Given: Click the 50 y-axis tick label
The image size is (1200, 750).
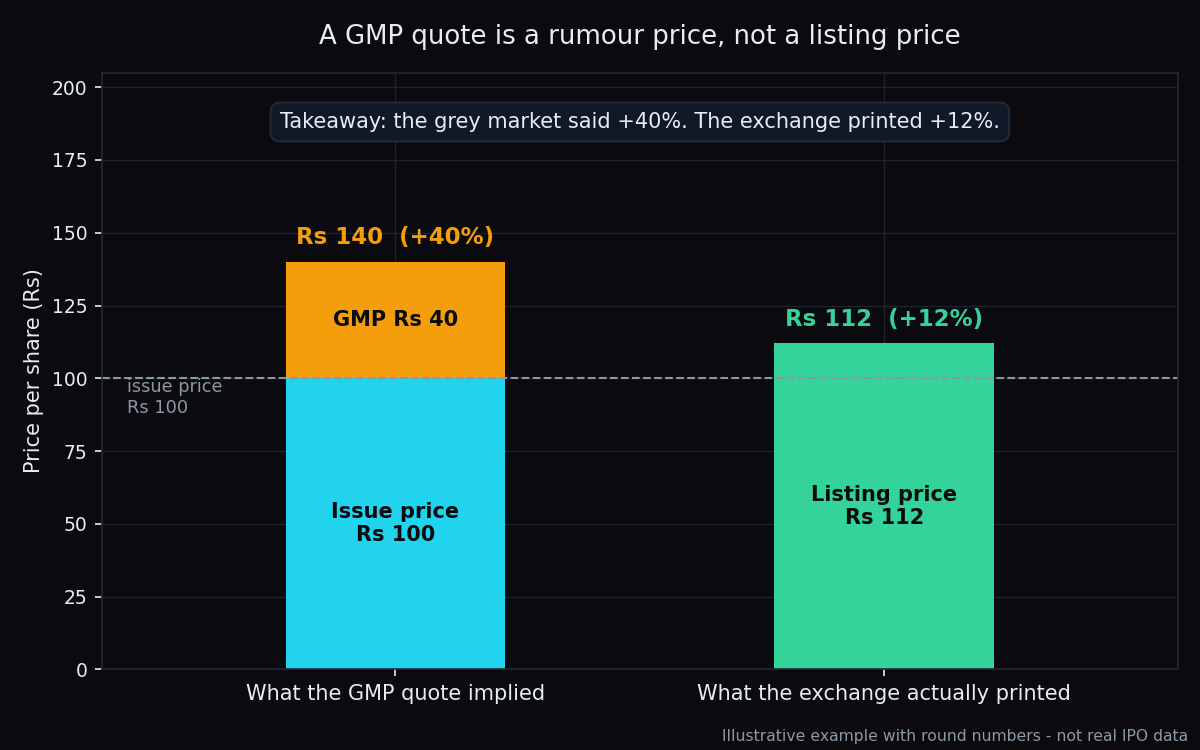Looking at the screenshot, I should (x=76, y=525).
